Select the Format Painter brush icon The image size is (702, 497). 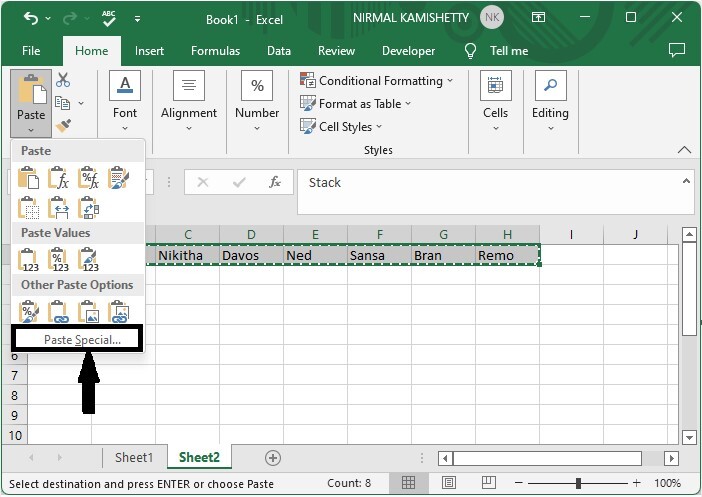tap(63, 126)
